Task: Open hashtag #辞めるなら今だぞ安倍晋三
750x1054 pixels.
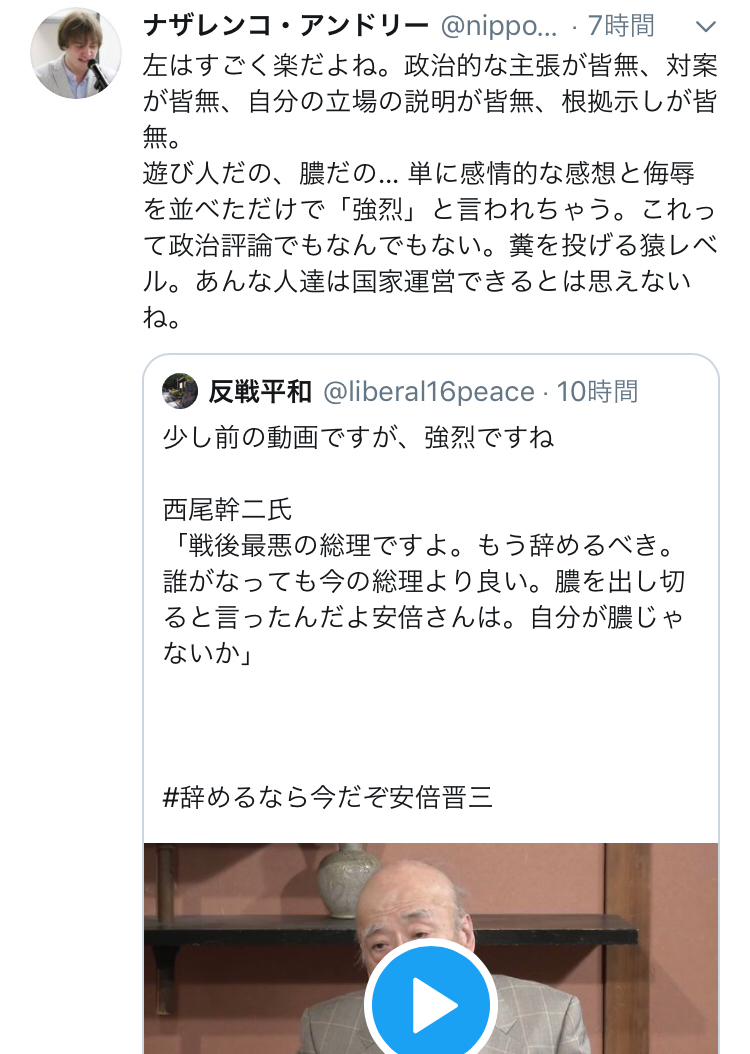Action: pos(328,797)
